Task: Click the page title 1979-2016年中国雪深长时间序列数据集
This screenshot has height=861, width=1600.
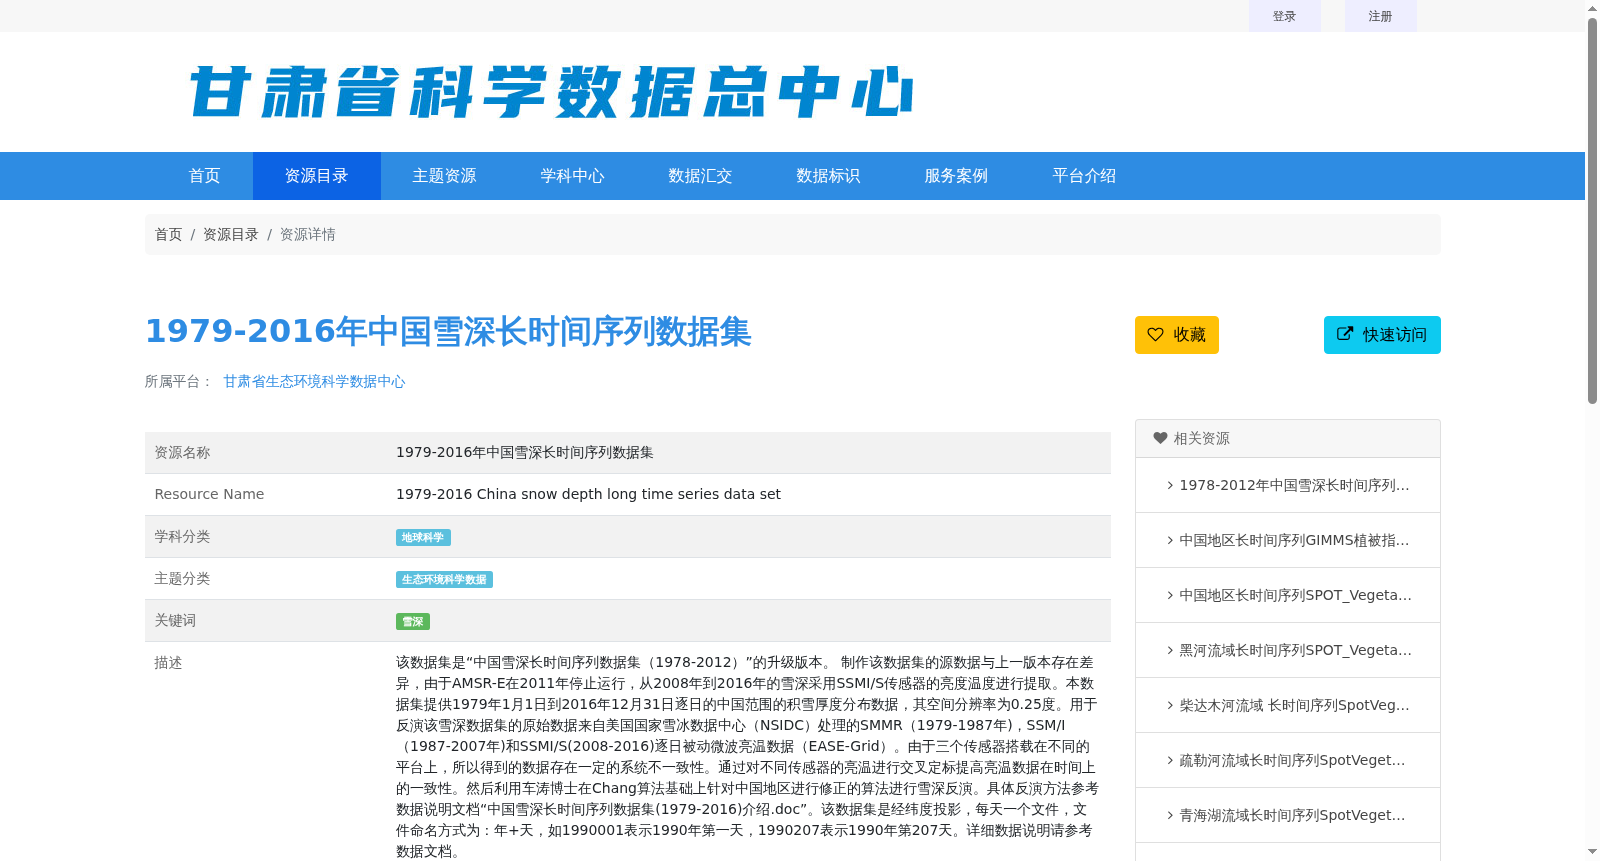Action: (x=448, y=331)
